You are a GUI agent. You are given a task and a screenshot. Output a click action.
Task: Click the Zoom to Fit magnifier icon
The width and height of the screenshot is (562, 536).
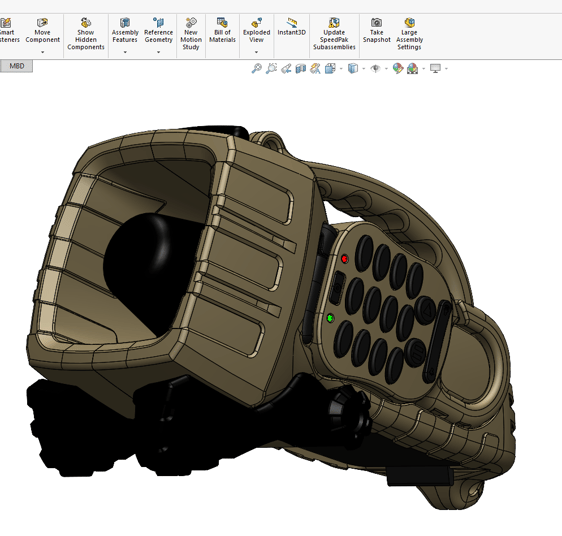256,68
